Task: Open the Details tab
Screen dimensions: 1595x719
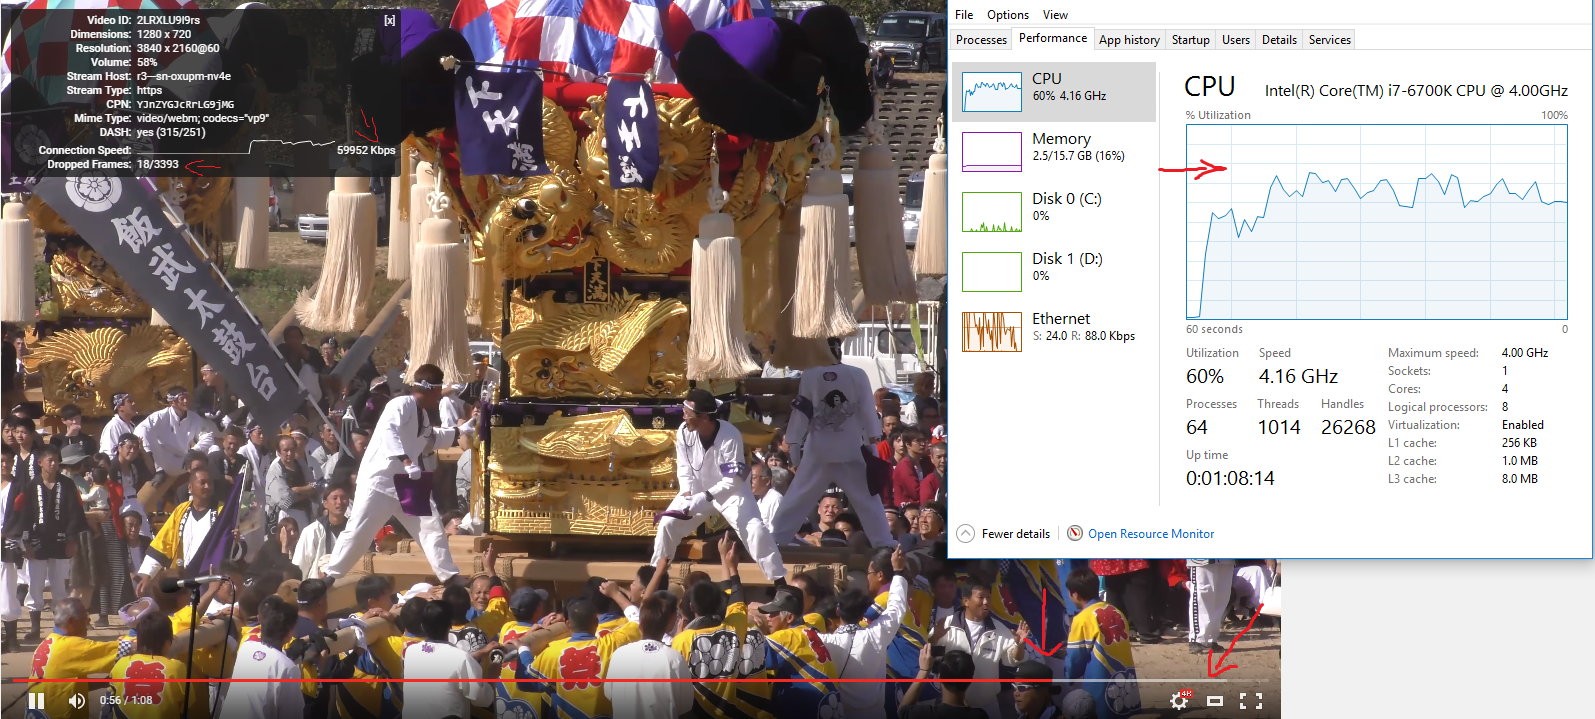Action: (x=1279, y=40)
